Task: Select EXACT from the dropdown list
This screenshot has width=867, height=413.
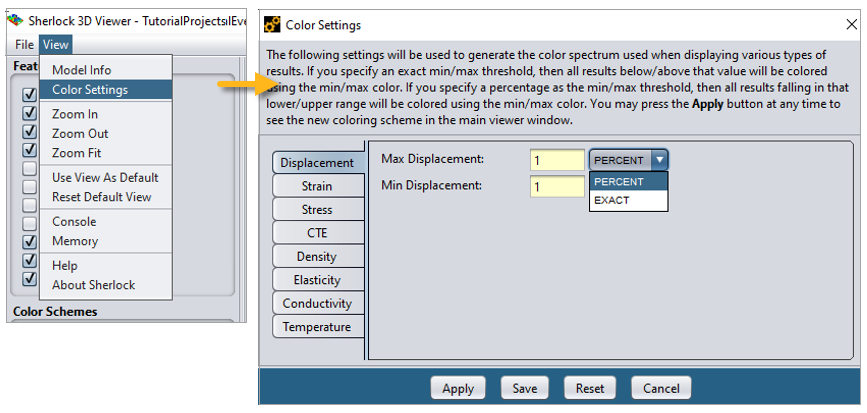Action: click(x=612, y=201)
